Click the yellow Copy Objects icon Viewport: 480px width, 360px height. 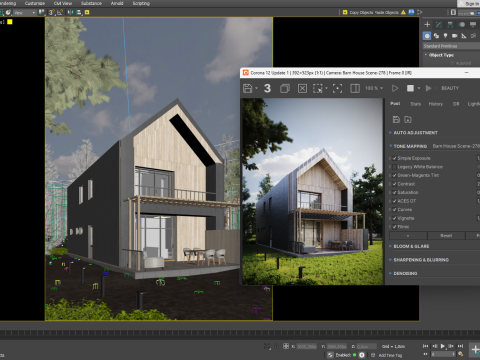[x=345, y=12]
